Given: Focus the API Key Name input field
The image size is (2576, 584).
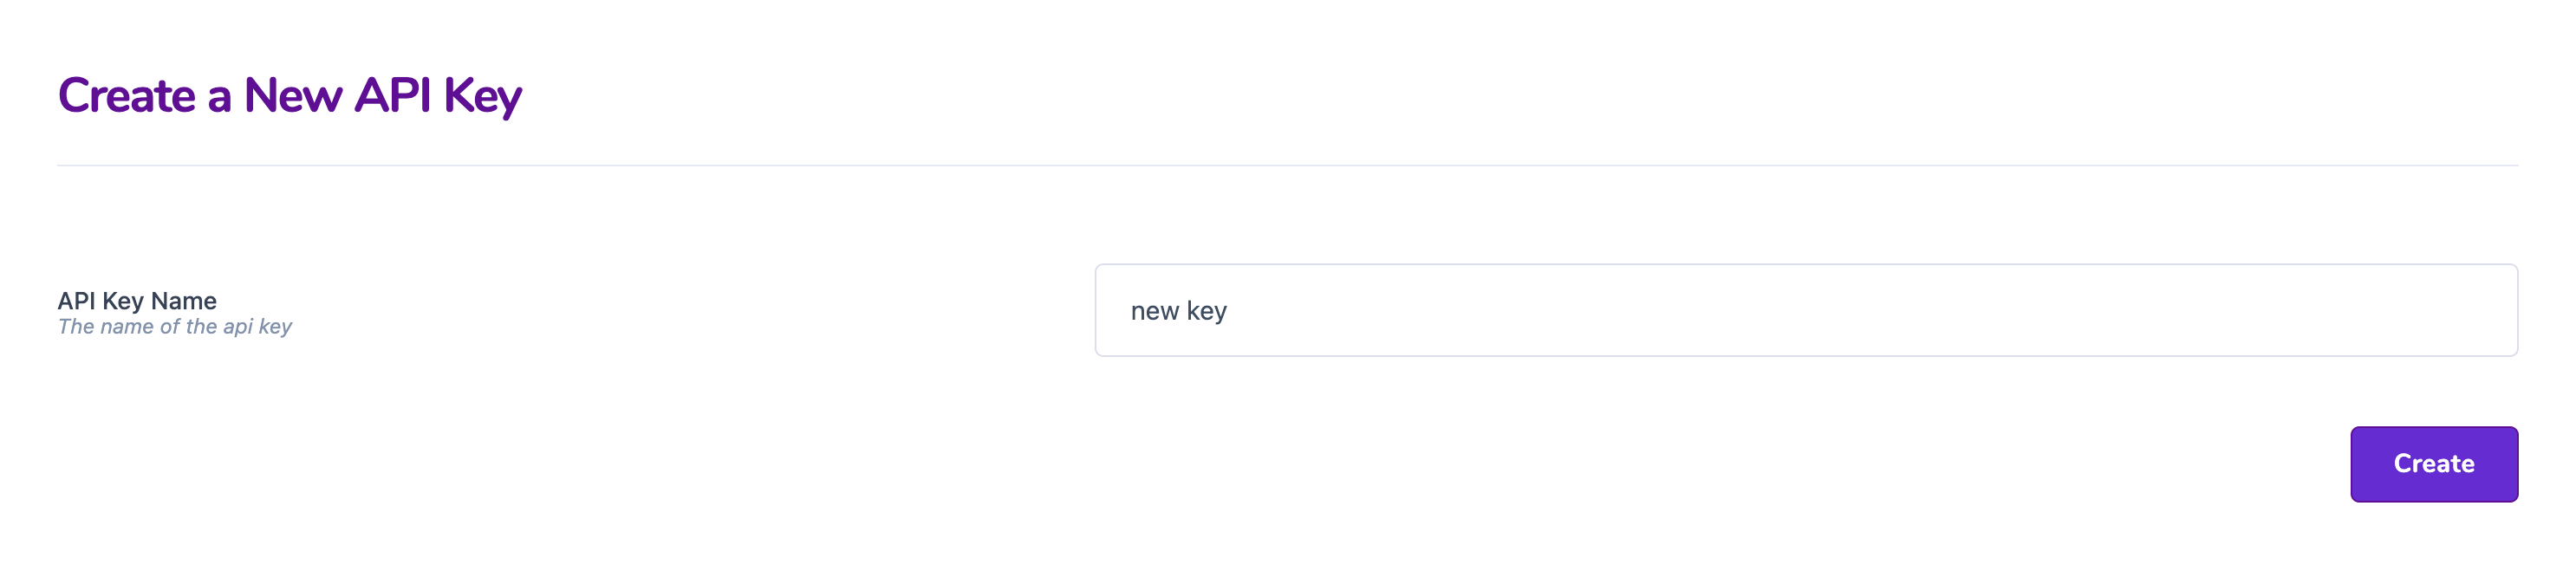Looking at the screenshot, I should click(1806, 310).
